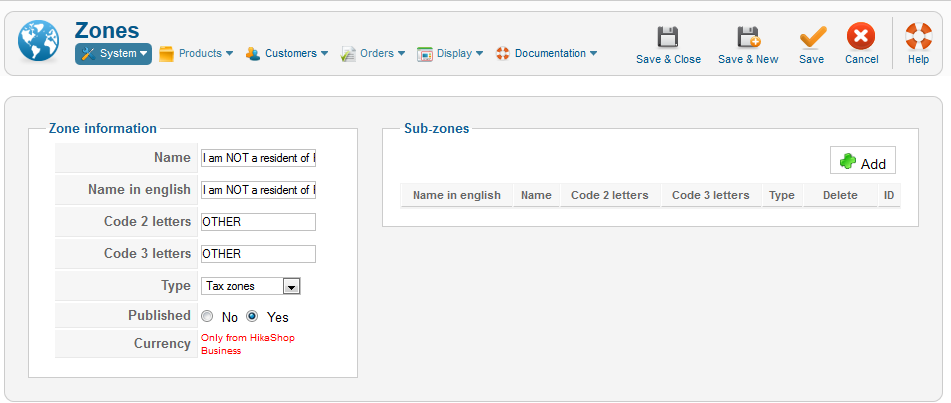Focus the Code 3 letters field

coord(258,254)
